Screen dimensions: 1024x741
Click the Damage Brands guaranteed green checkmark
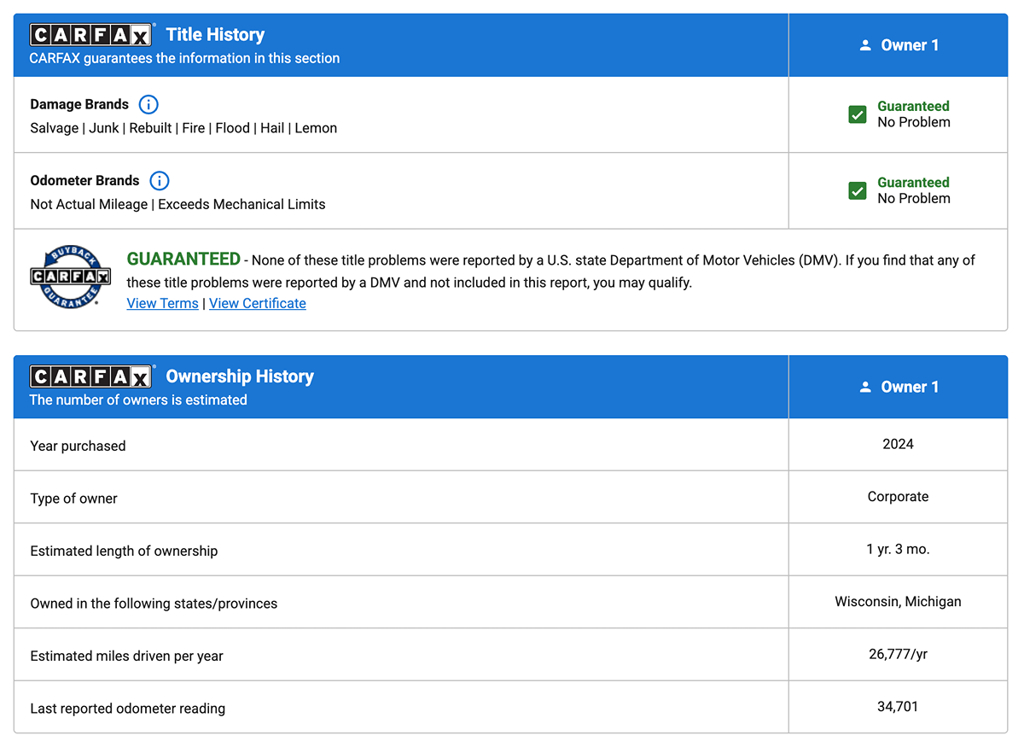click(x=857, y=114)
